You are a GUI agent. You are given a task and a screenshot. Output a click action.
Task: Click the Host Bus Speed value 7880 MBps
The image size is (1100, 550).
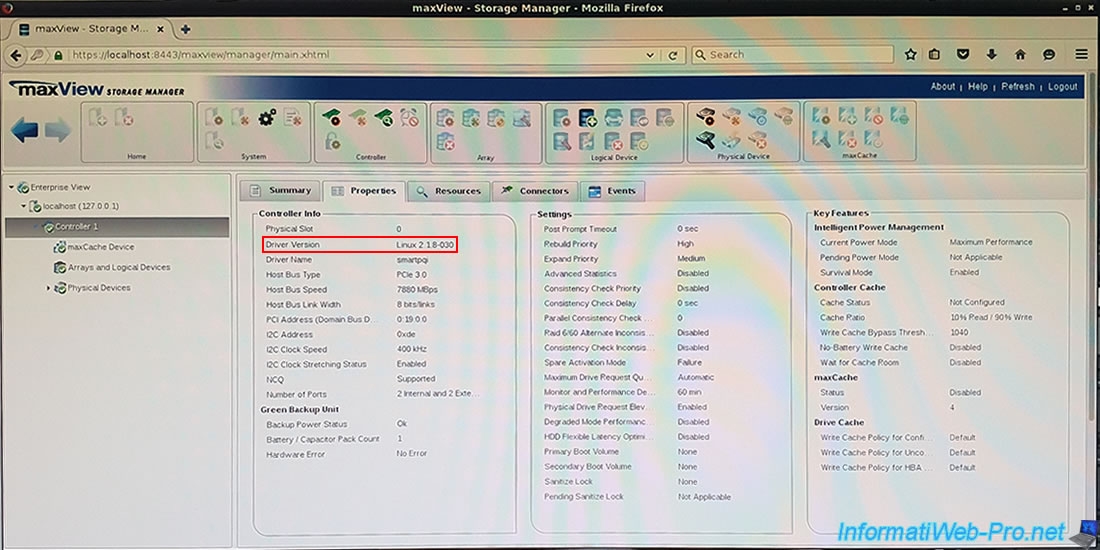click(x=417, y=289)
